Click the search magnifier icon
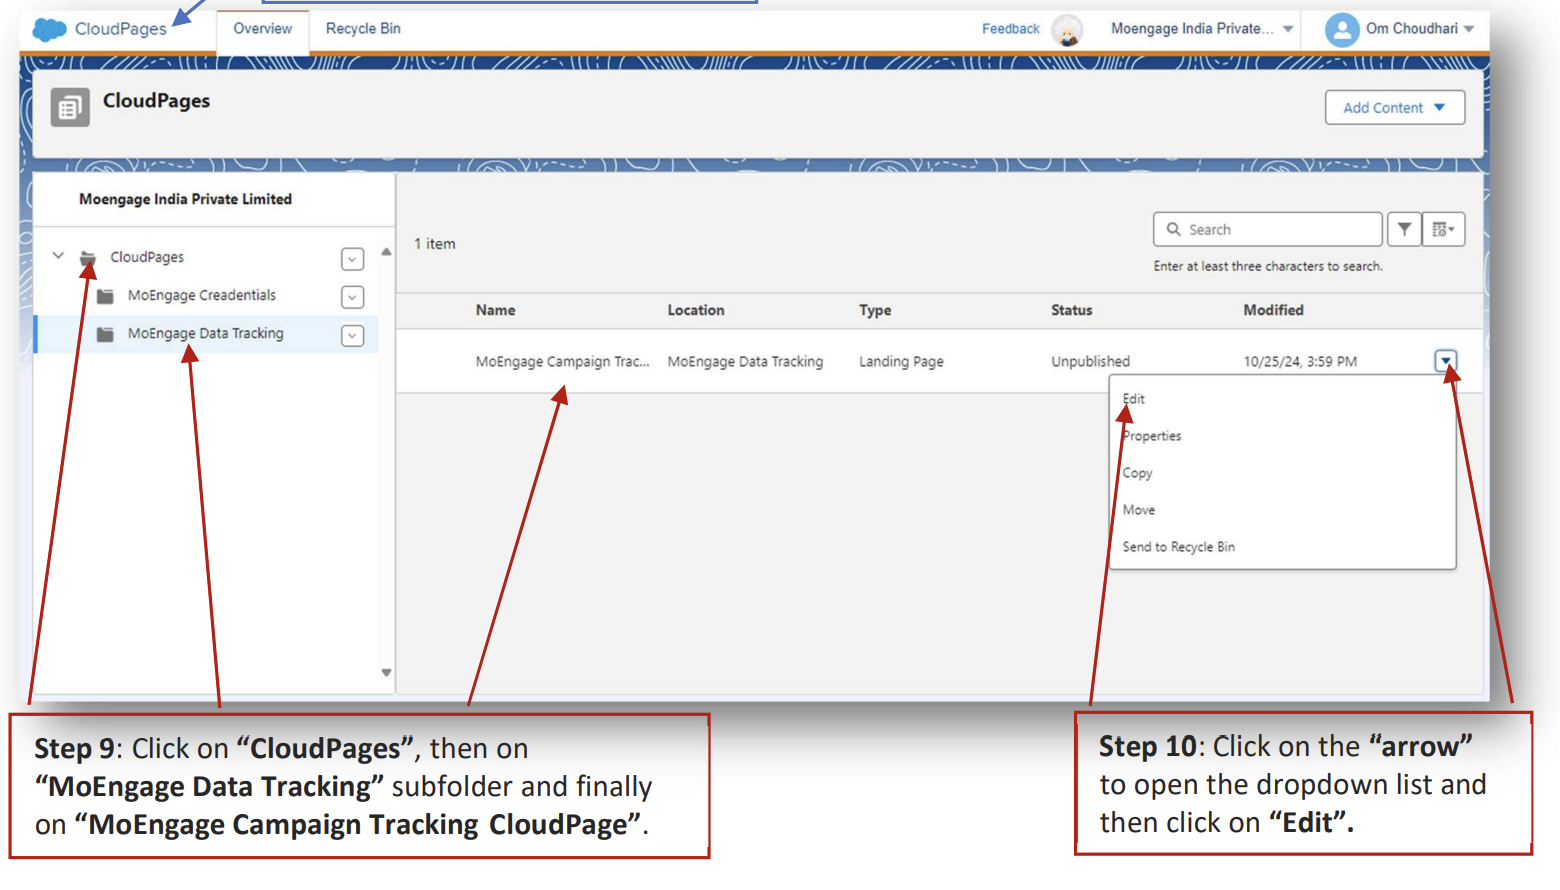 click(1174, 229)
